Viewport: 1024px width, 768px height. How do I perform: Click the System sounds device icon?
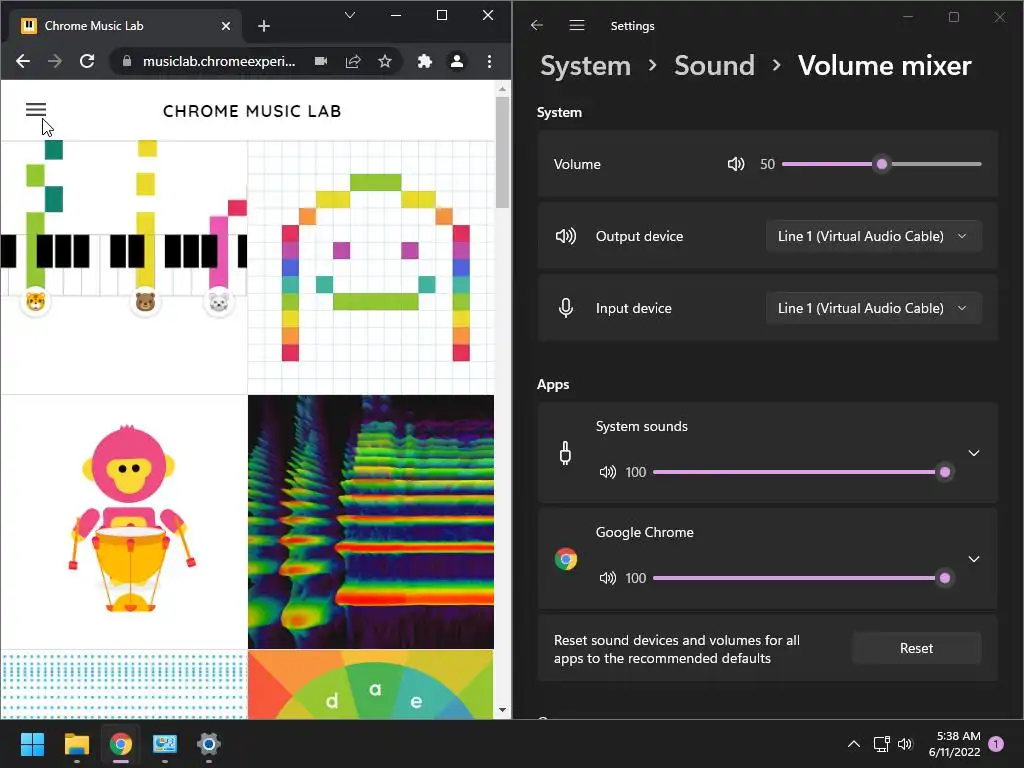click(x=566, y=453)
